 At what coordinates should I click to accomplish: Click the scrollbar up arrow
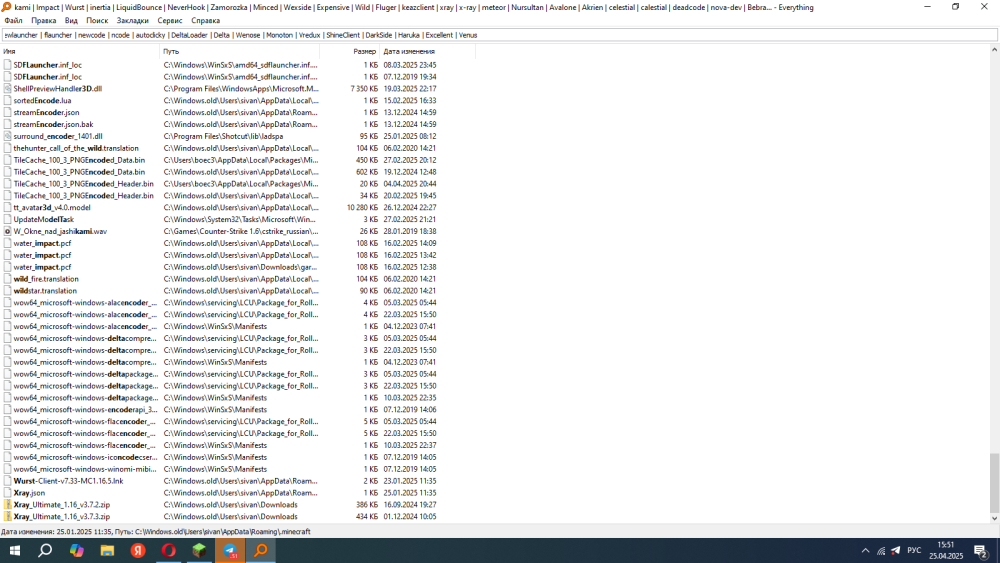tap(994, 50)
